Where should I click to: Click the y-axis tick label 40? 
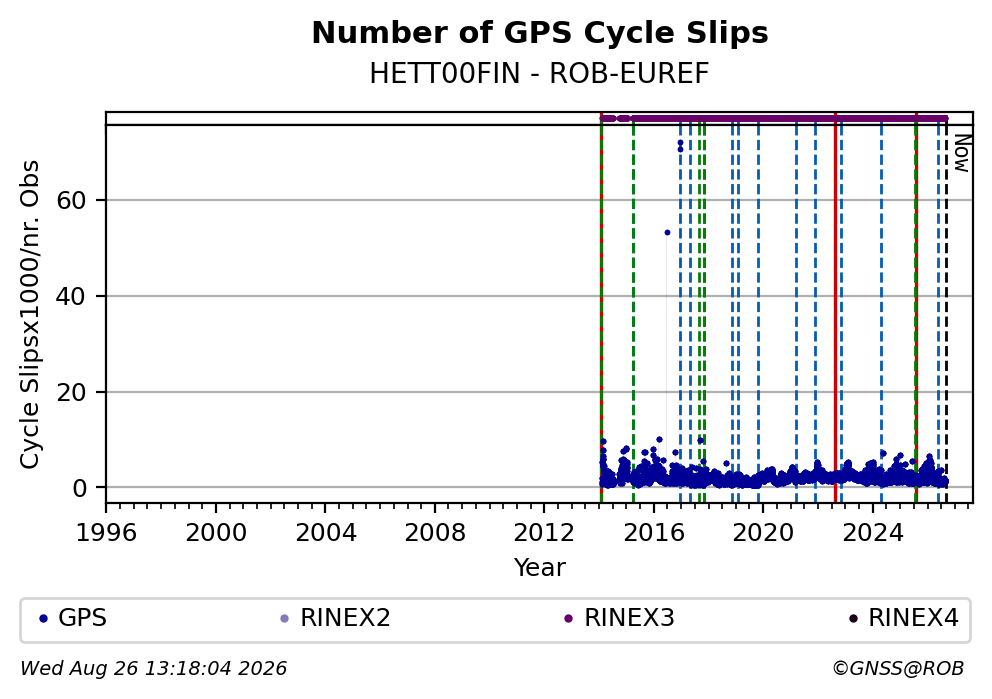[71, 296]
